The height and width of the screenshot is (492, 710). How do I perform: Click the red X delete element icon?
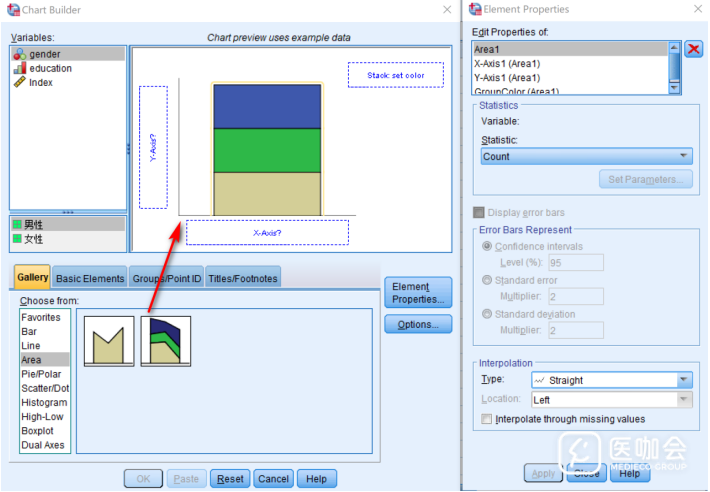click(694, 48)
